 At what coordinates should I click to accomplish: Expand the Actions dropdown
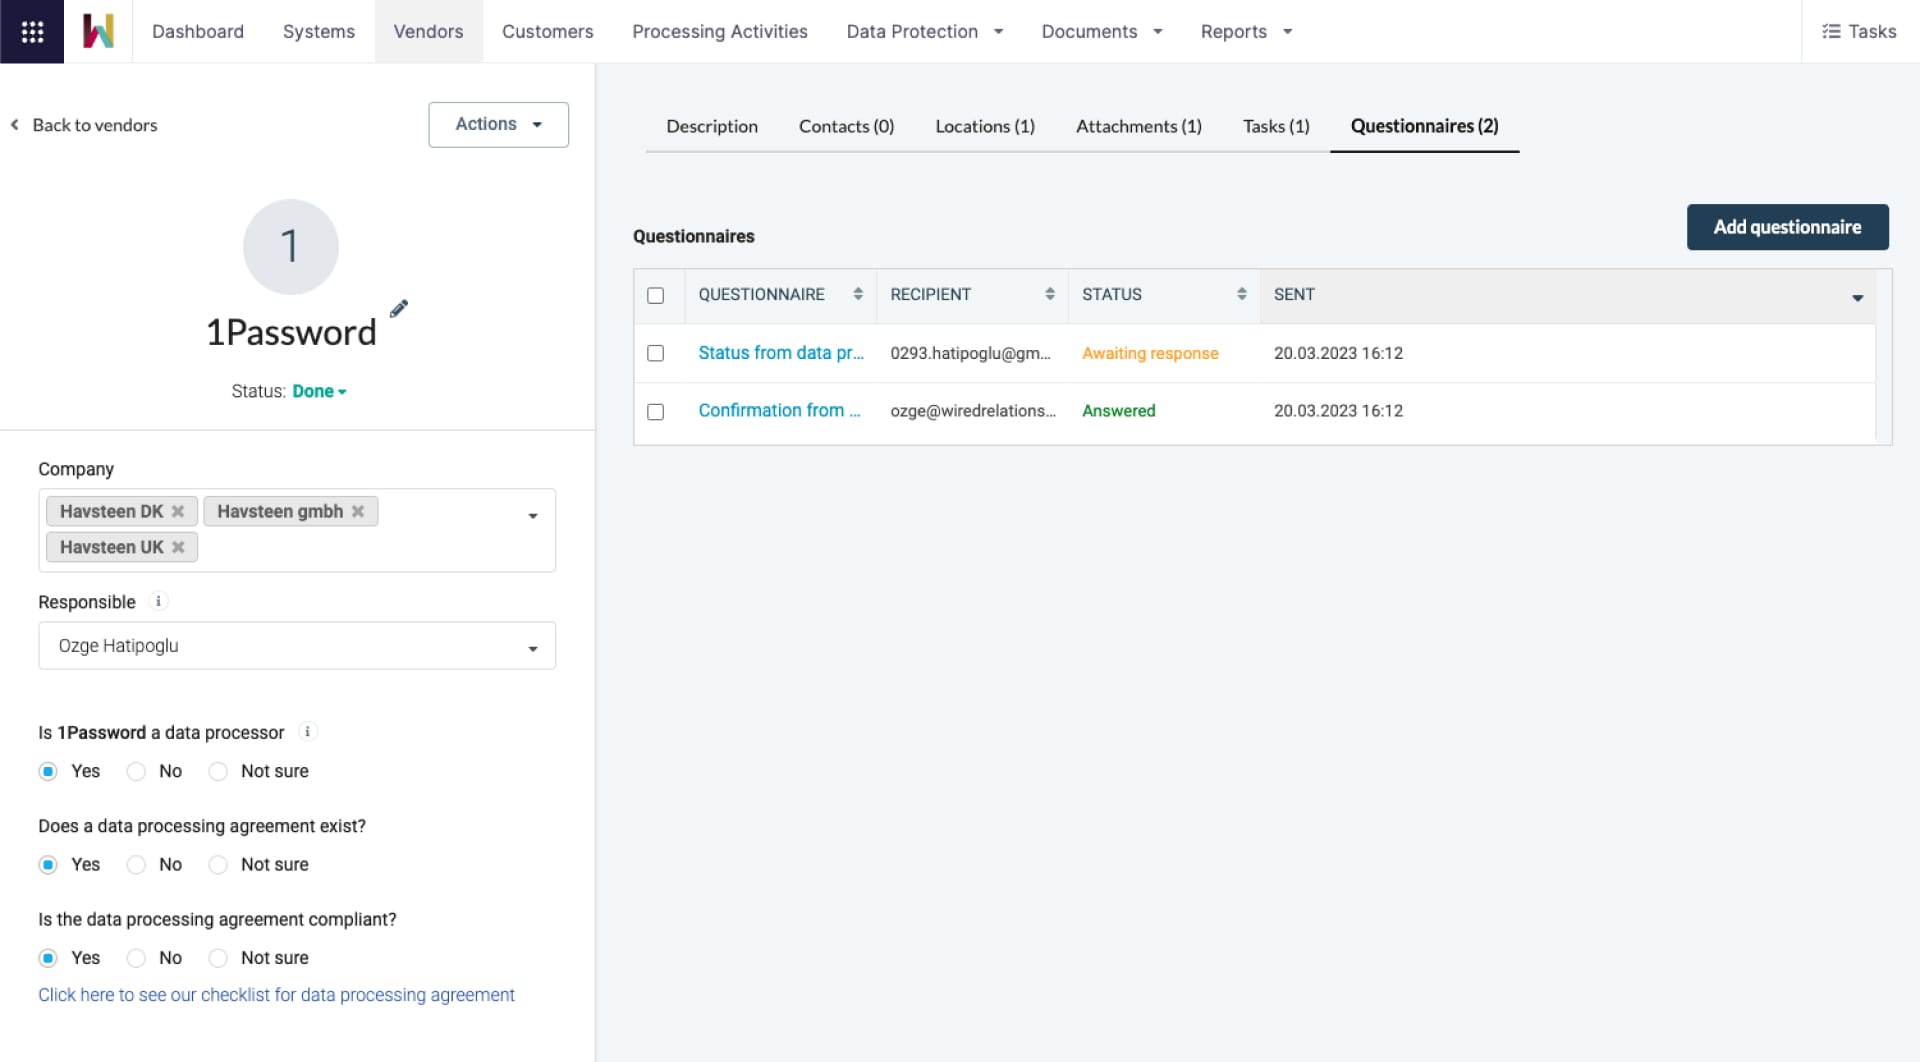[498, 124]
